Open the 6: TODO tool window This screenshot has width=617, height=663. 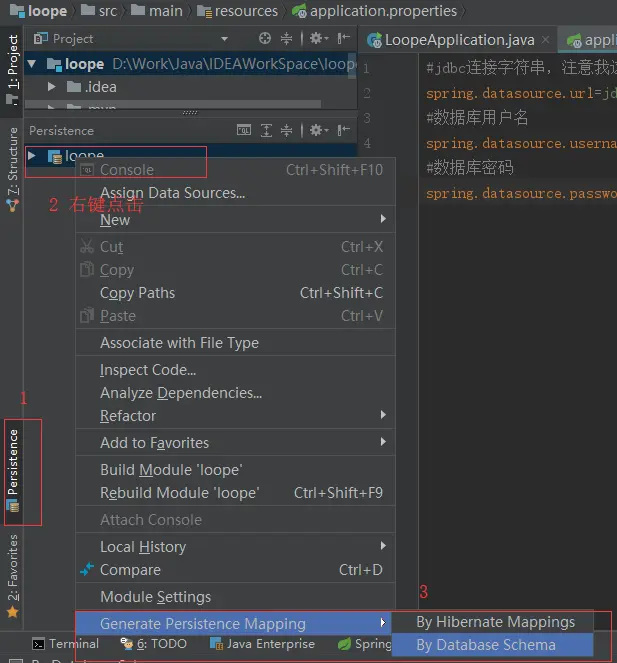pyautogui.click(x=154, y=644)
